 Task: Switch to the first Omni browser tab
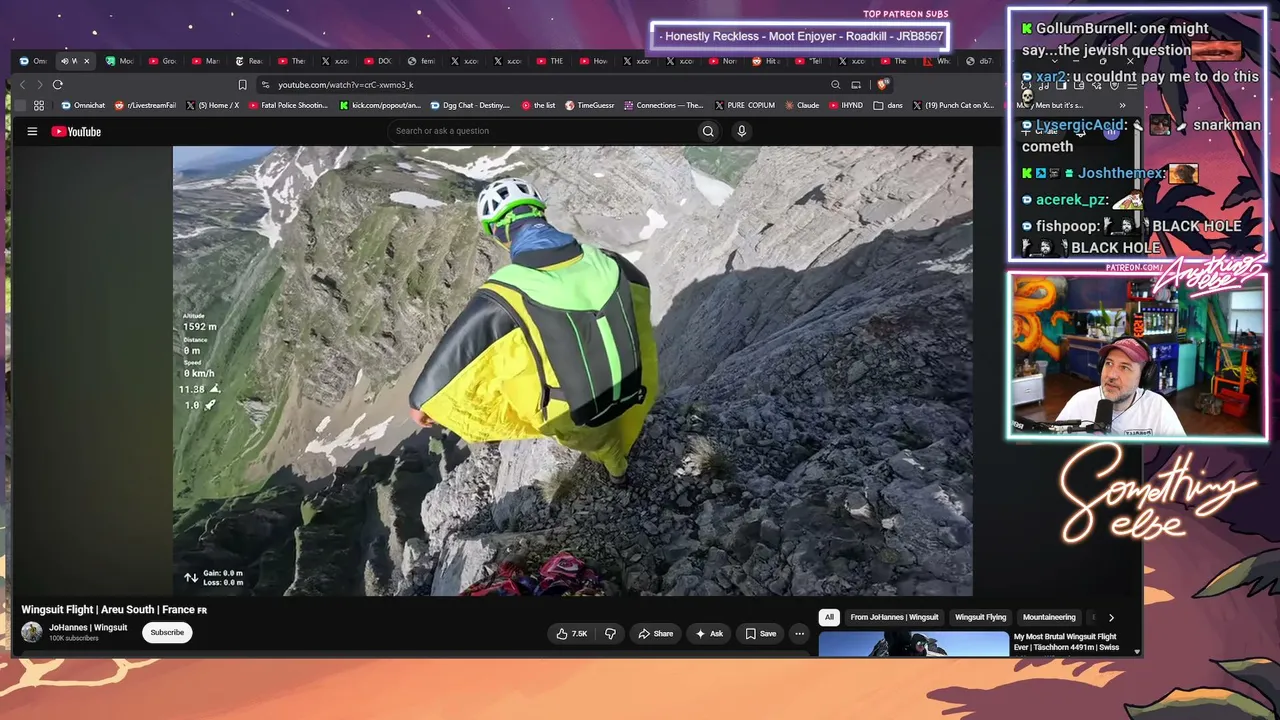[x=33, y=61]
